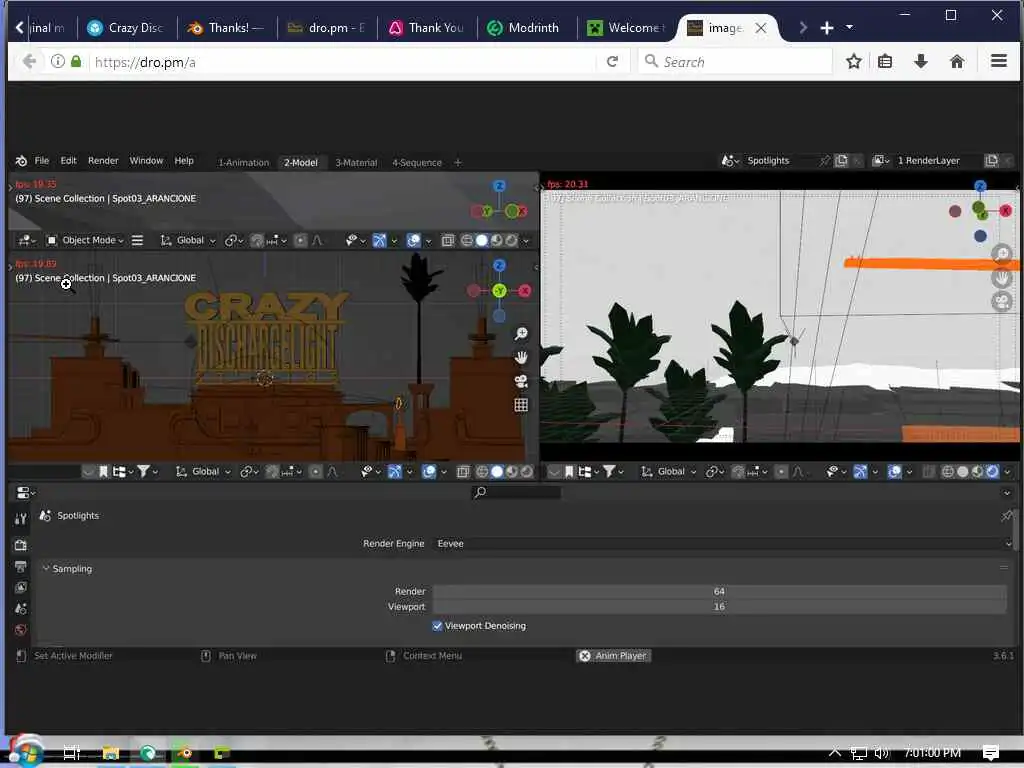
Task: Select wireframe shading in upper-left viewport header
Action: tap(467, 240)
